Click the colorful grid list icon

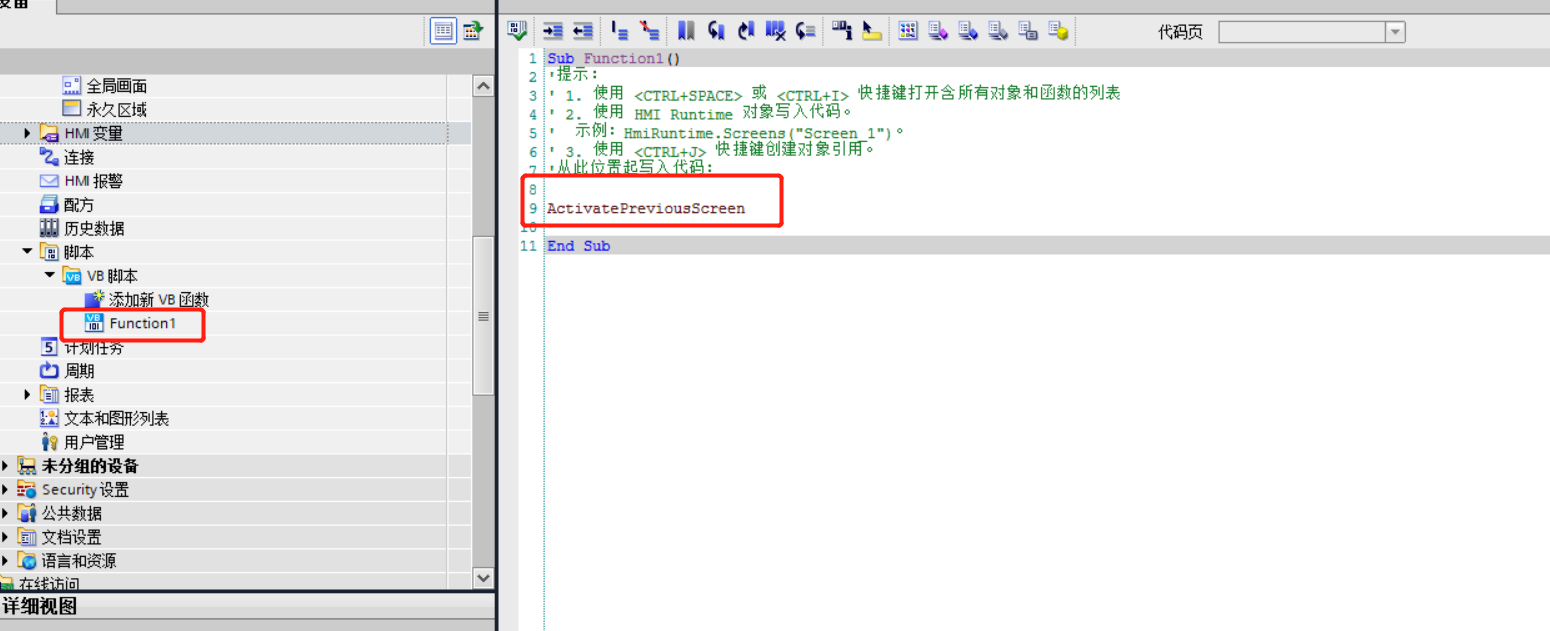[908, 31]
